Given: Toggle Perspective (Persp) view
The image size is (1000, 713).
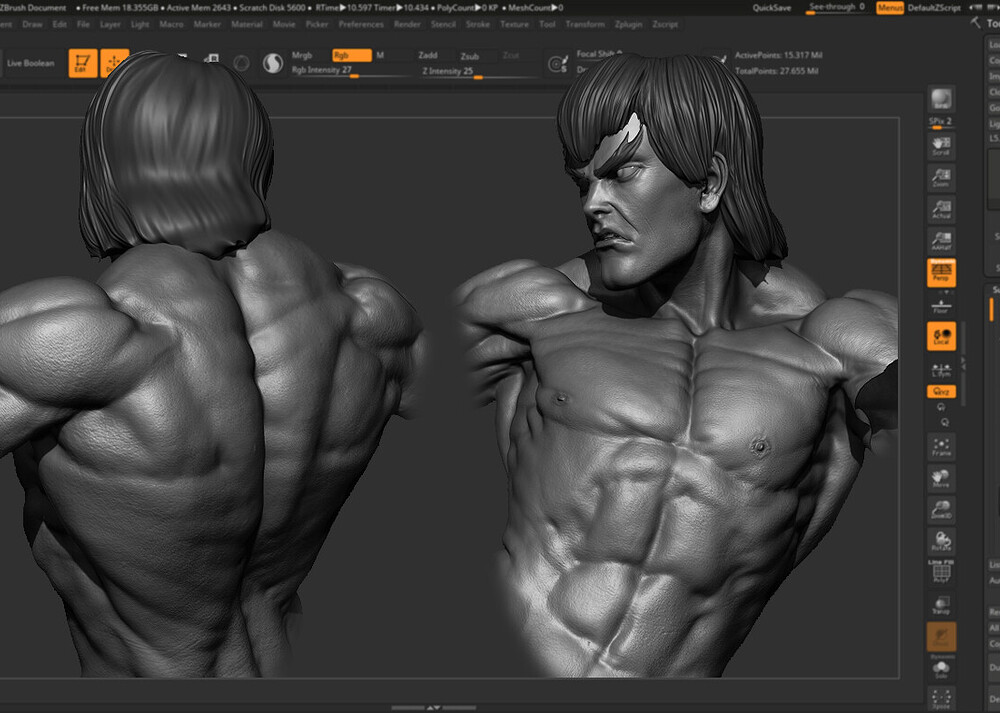Looking at the screenshot, I should click(941, 272).
